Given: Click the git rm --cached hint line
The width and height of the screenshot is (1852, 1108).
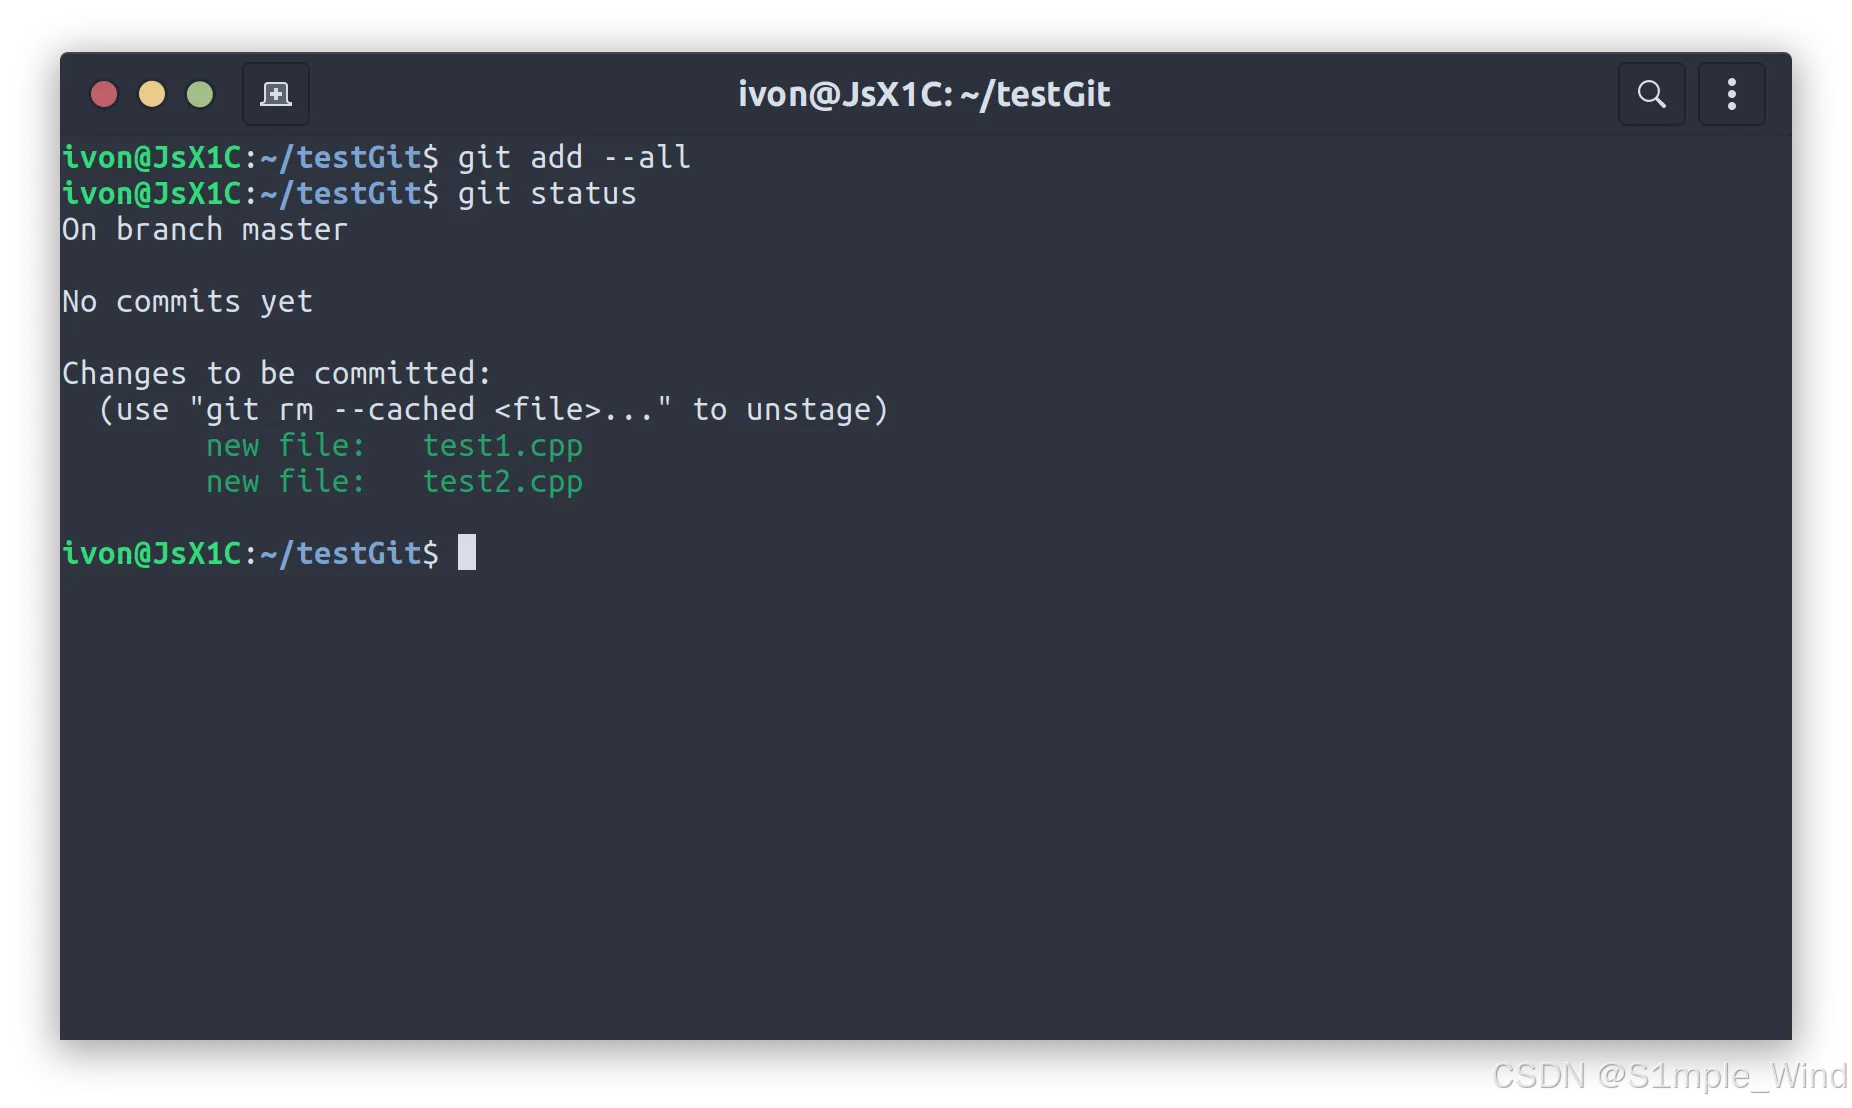Looking at the screenshot, I should point(493,409).
